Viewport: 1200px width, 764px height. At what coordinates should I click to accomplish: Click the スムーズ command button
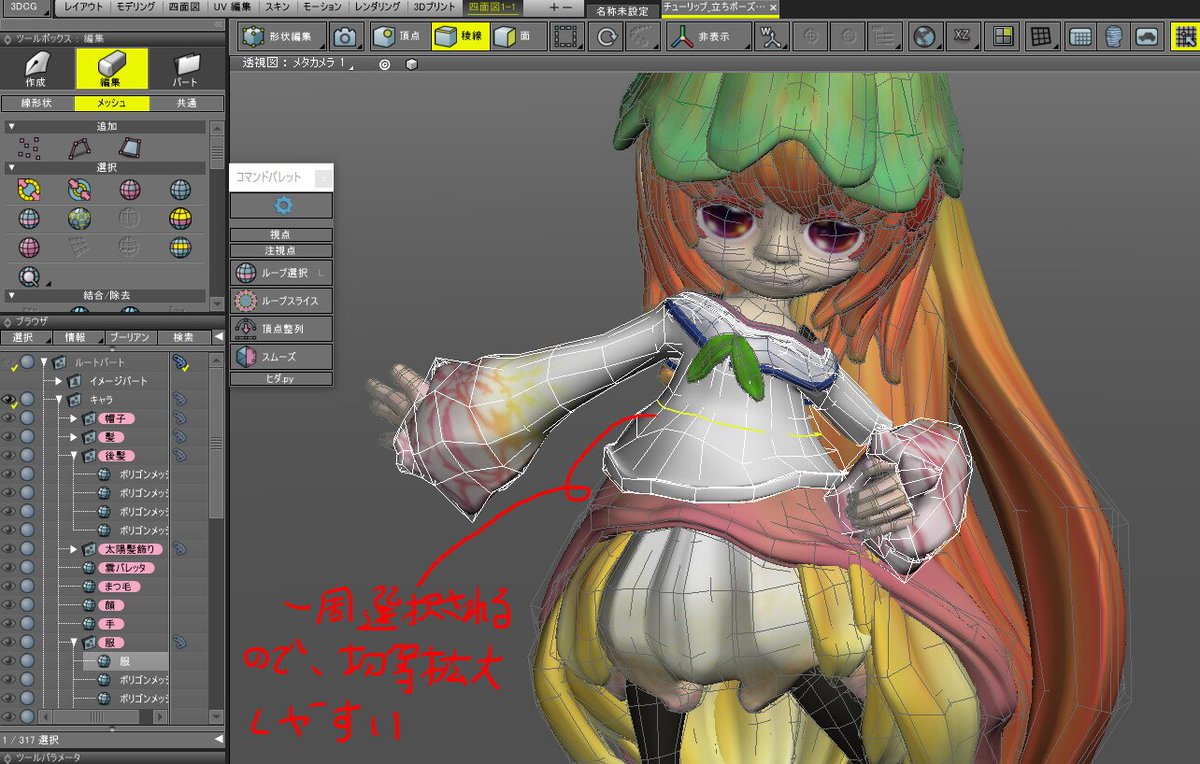pyautogui.click(x=282, y=356)
